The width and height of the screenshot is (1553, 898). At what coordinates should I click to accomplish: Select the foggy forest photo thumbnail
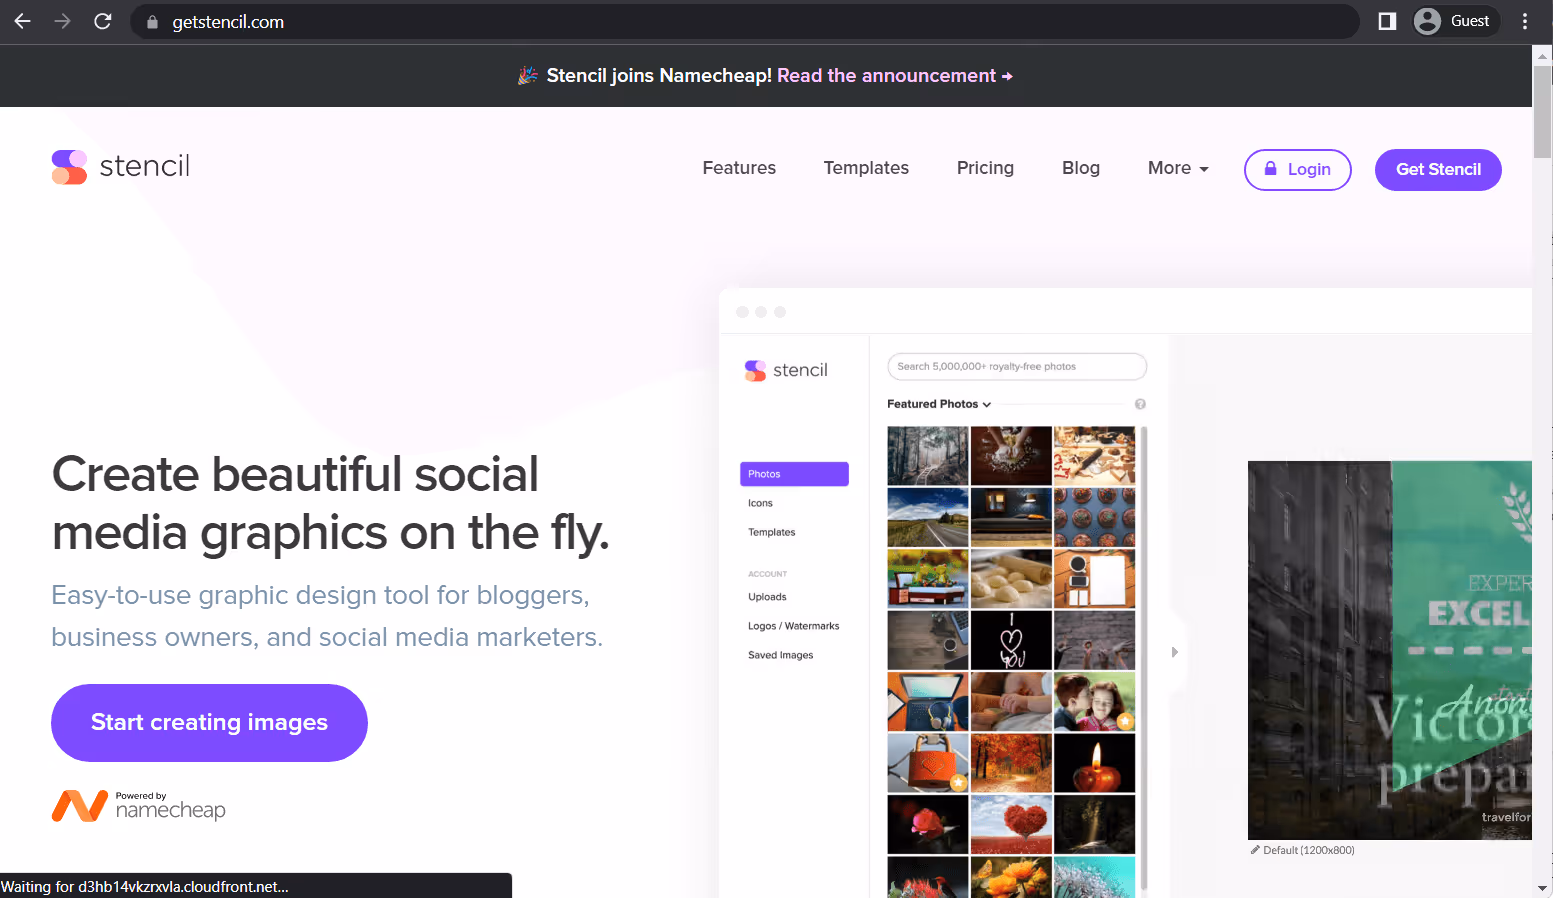pyautogui.click(x=928, y=456)
